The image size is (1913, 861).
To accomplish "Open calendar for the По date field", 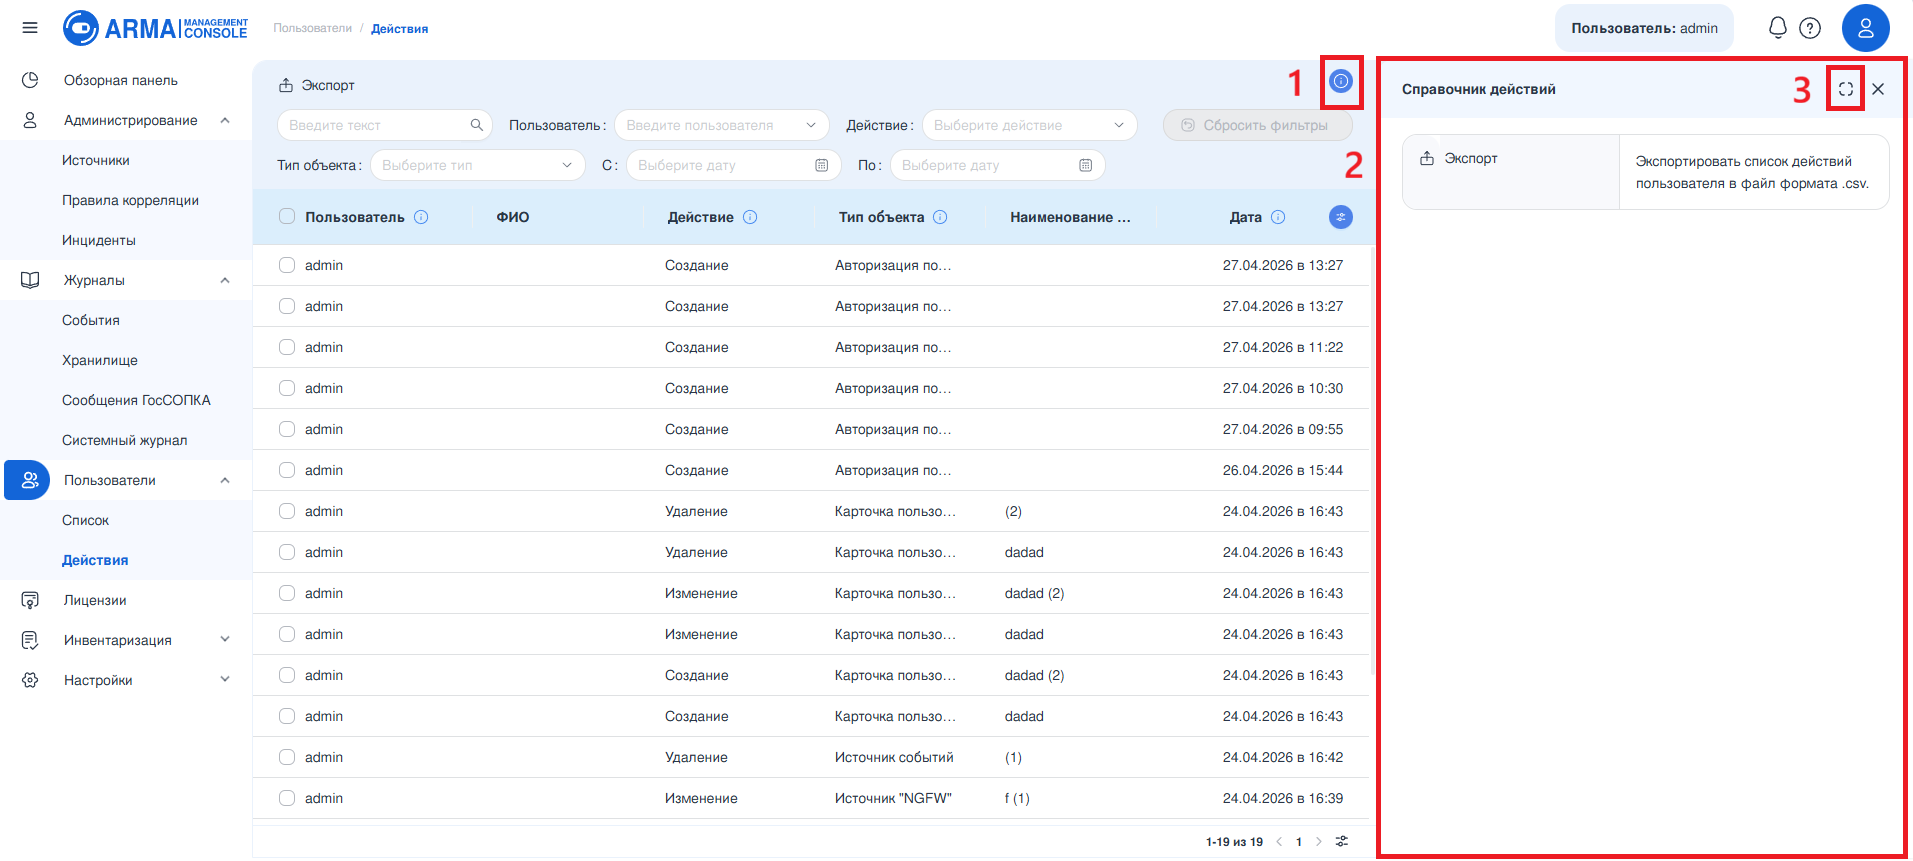I will (x=1085, y=165).
